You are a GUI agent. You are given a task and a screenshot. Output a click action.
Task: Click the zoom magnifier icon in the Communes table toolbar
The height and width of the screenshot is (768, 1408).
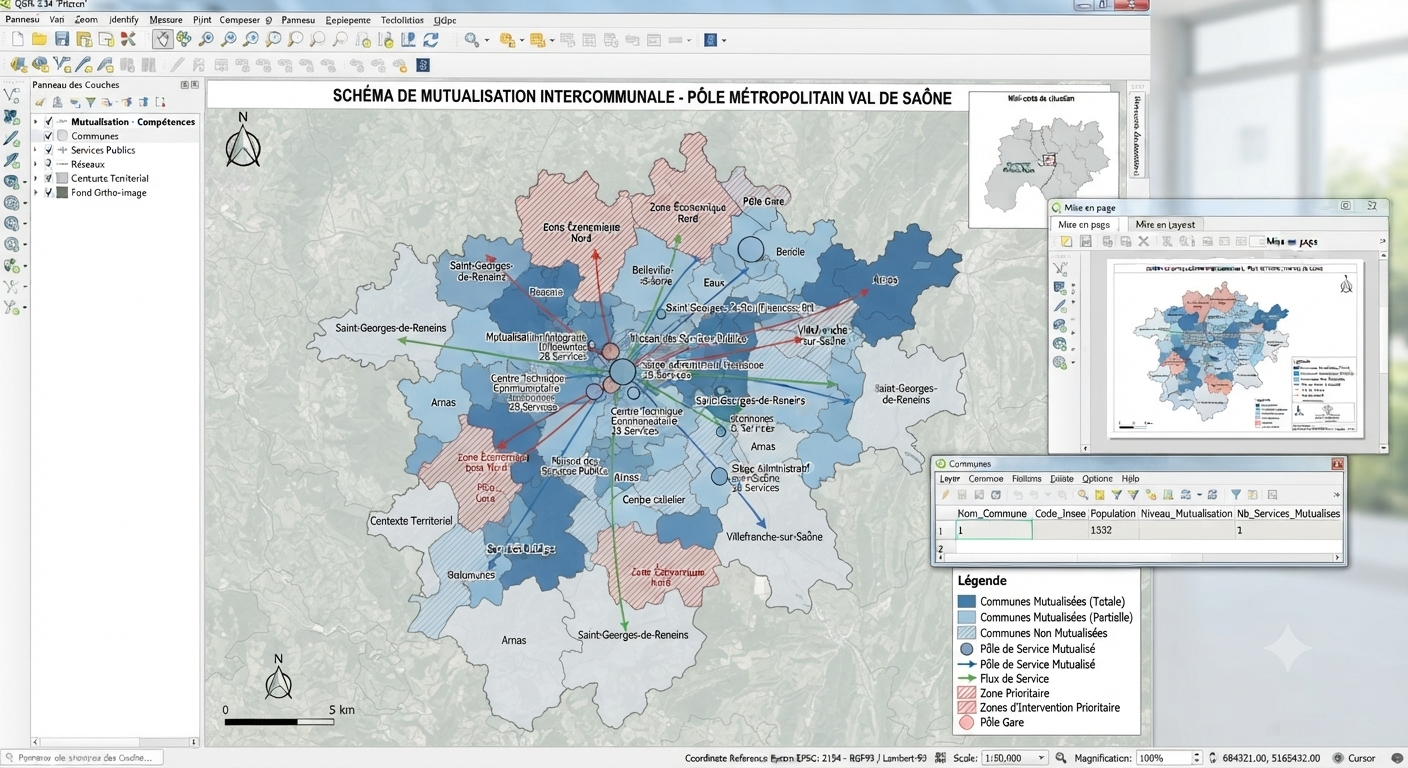pyautogui.click(x=1082, y=495)
